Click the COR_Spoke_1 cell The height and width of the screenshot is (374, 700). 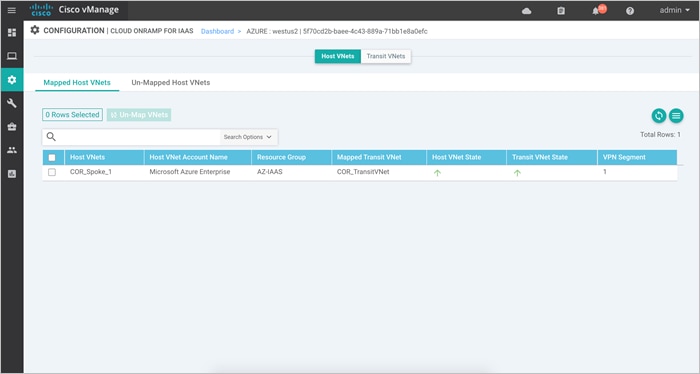[x=91, y=172]
